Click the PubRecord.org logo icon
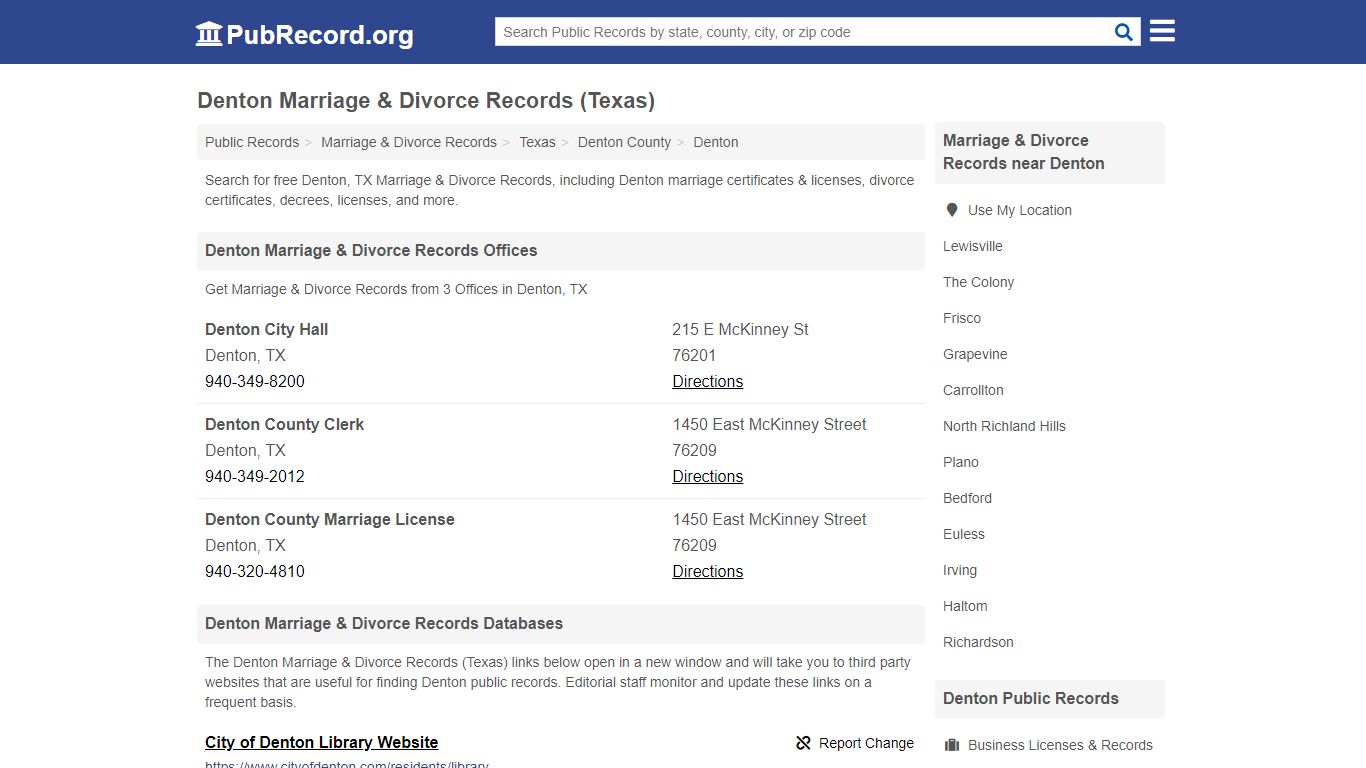 click(x=209, y=34)
